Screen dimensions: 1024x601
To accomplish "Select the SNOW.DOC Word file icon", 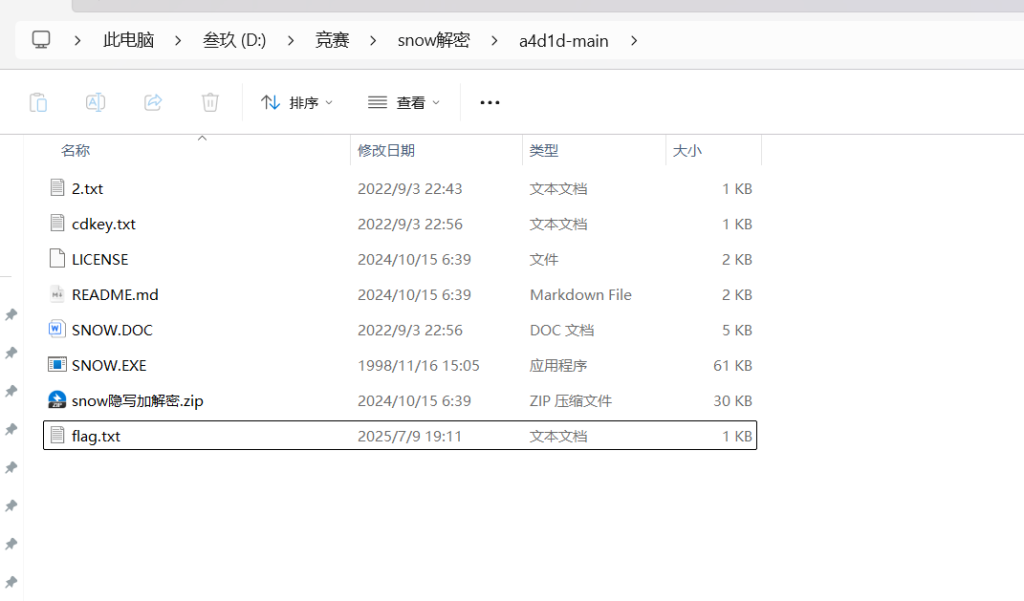I will (57, 330).
